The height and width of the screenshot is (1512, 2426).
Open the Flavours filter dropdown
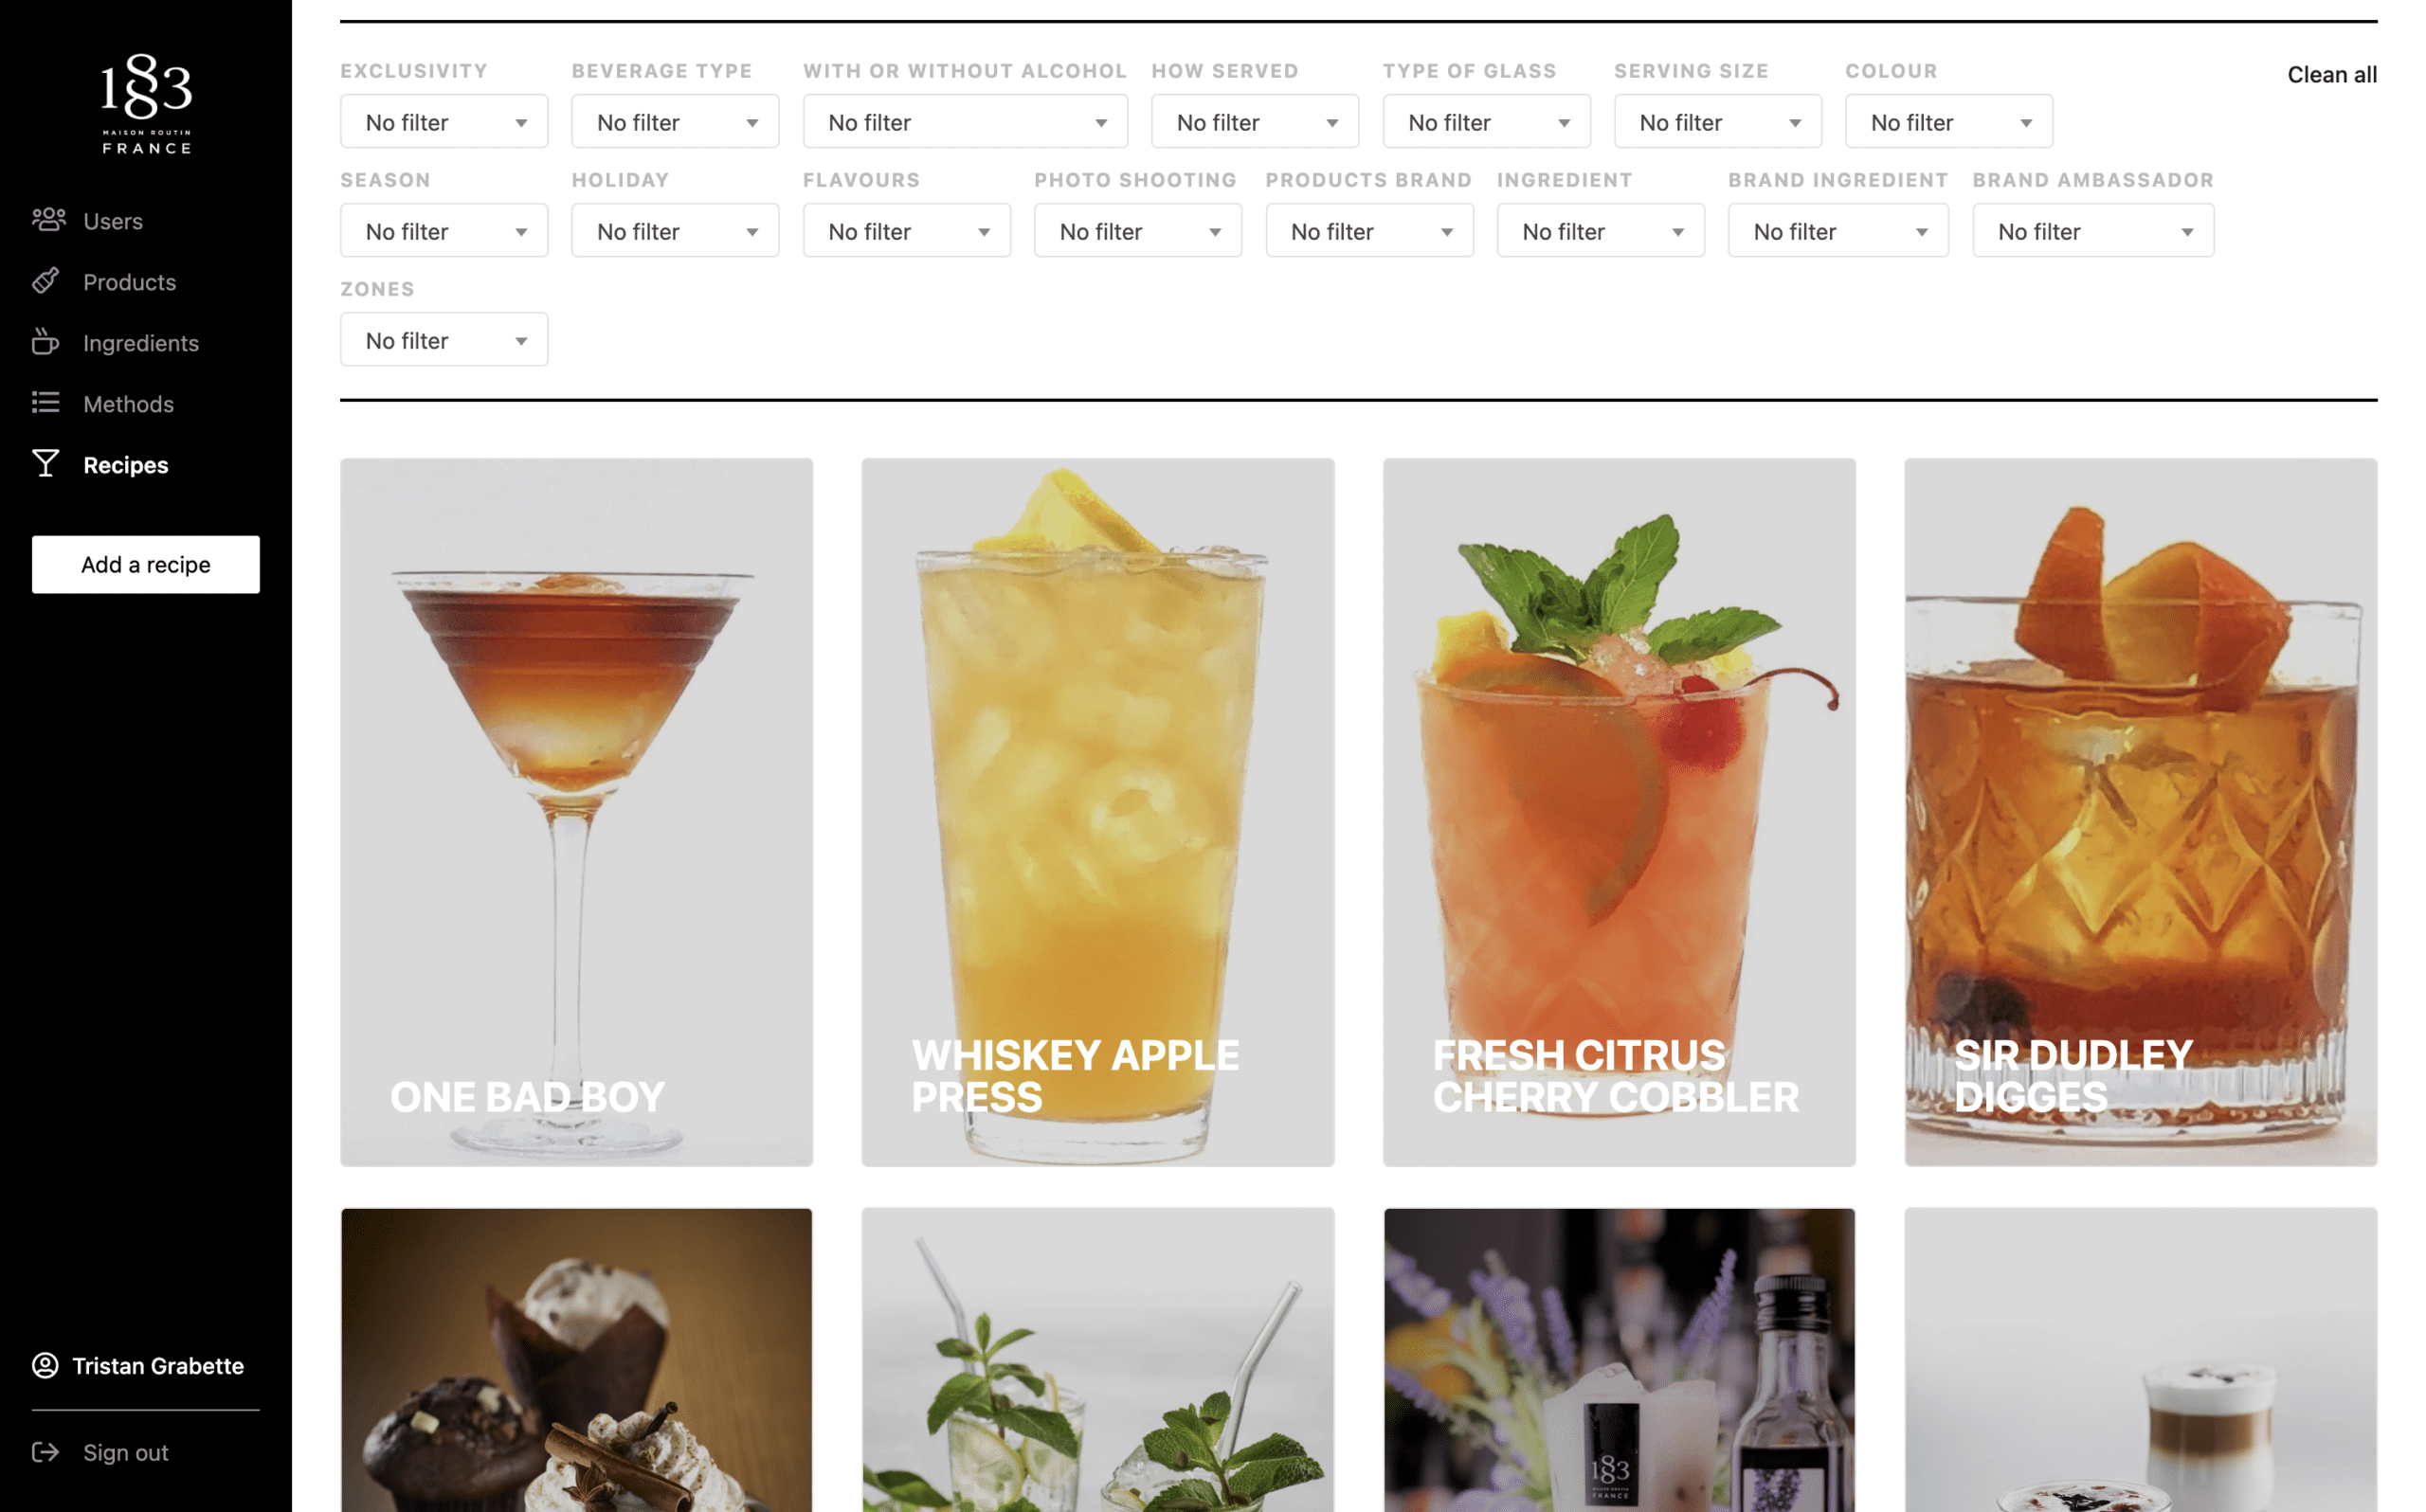tap(906, 231)
